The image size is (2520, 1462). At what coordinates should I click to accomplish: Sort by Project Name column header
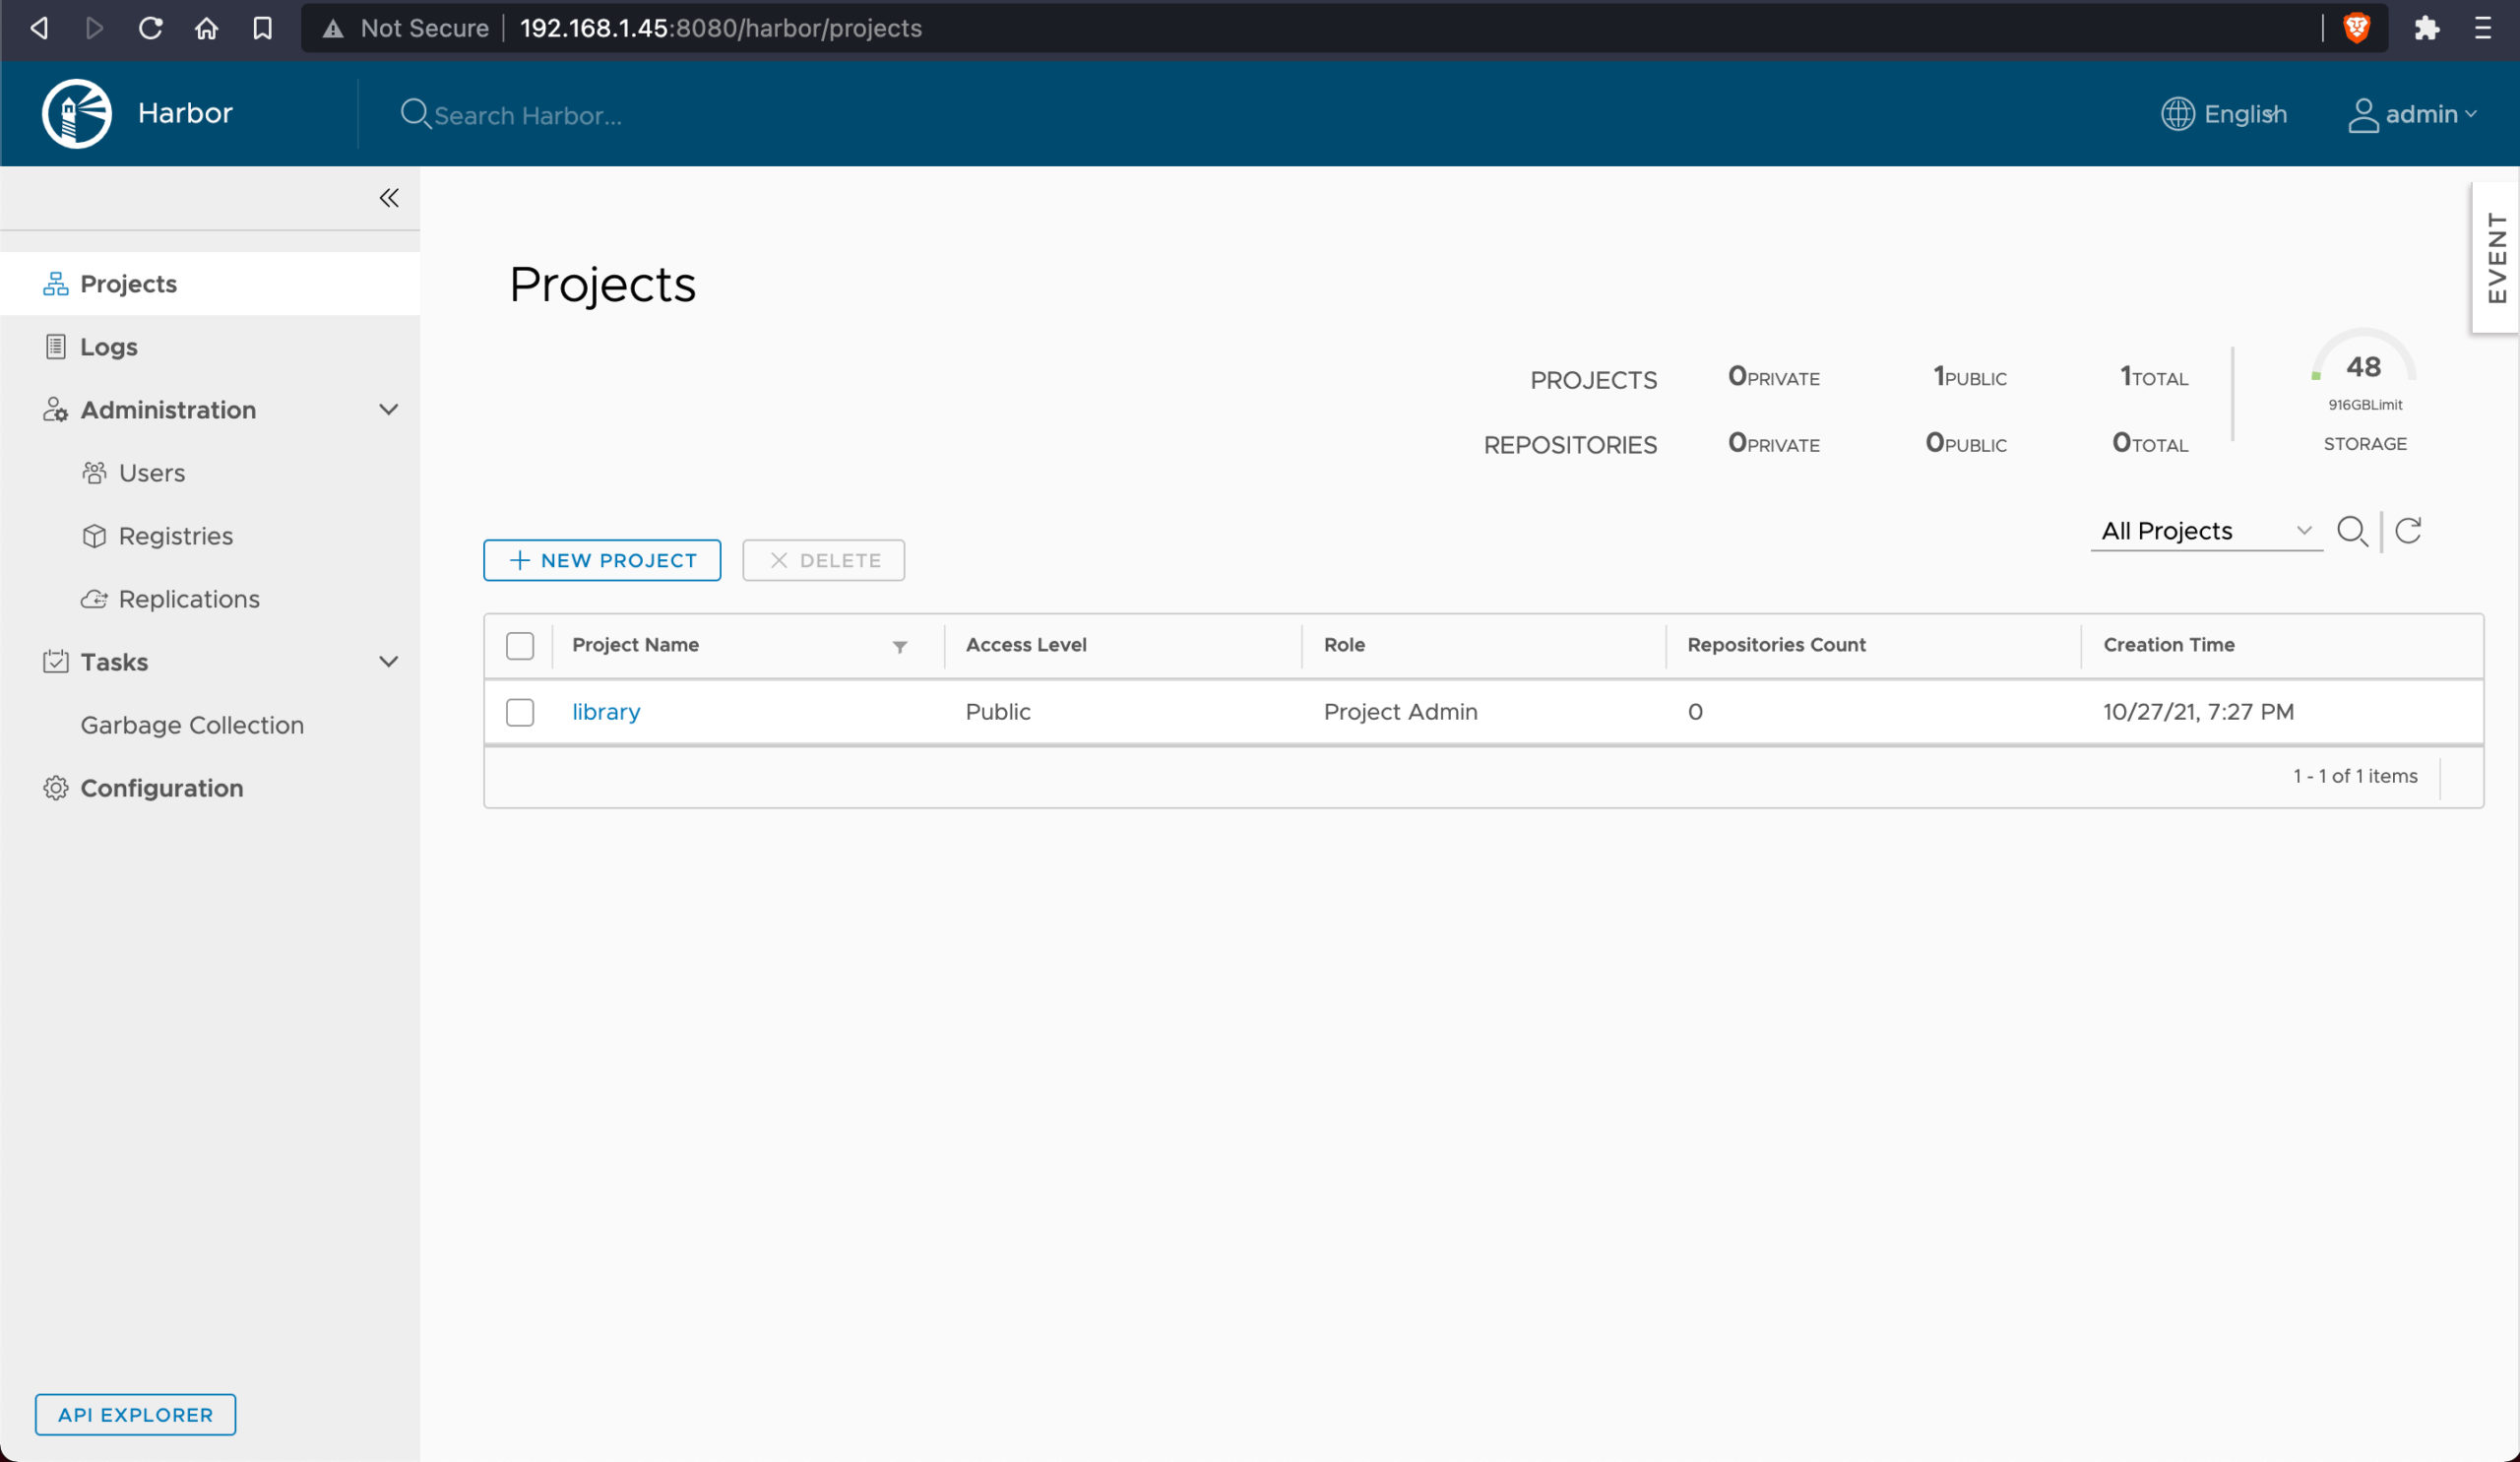point(635,645)
